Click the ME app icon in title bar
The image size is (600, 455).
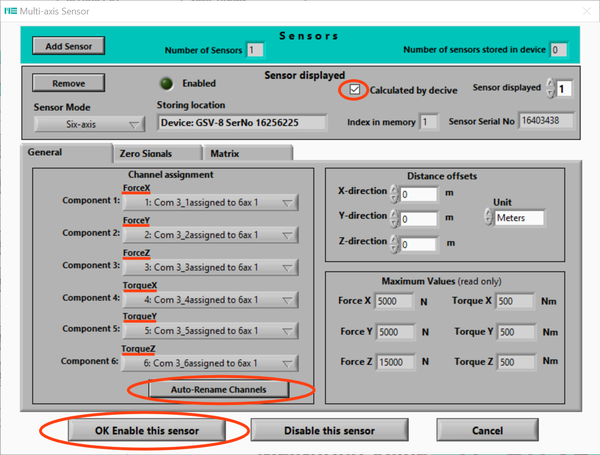pyautogui.click(x=15, y=11)
